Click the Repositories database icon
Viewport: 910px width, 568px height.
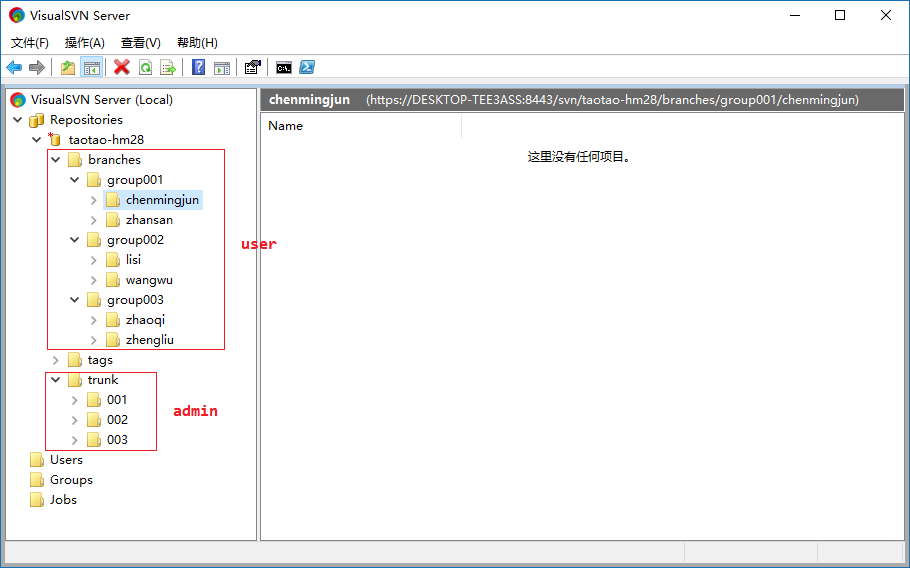(x=37, y=120)
